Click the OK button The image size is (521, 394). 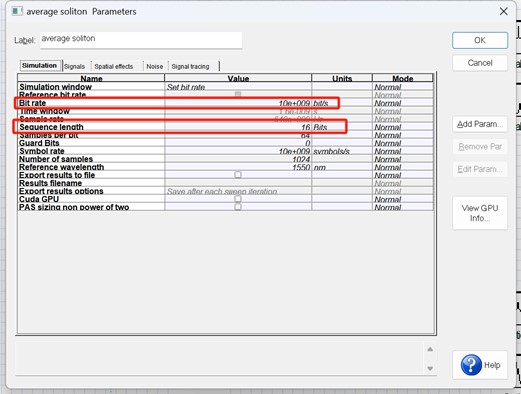coord(480,40)
